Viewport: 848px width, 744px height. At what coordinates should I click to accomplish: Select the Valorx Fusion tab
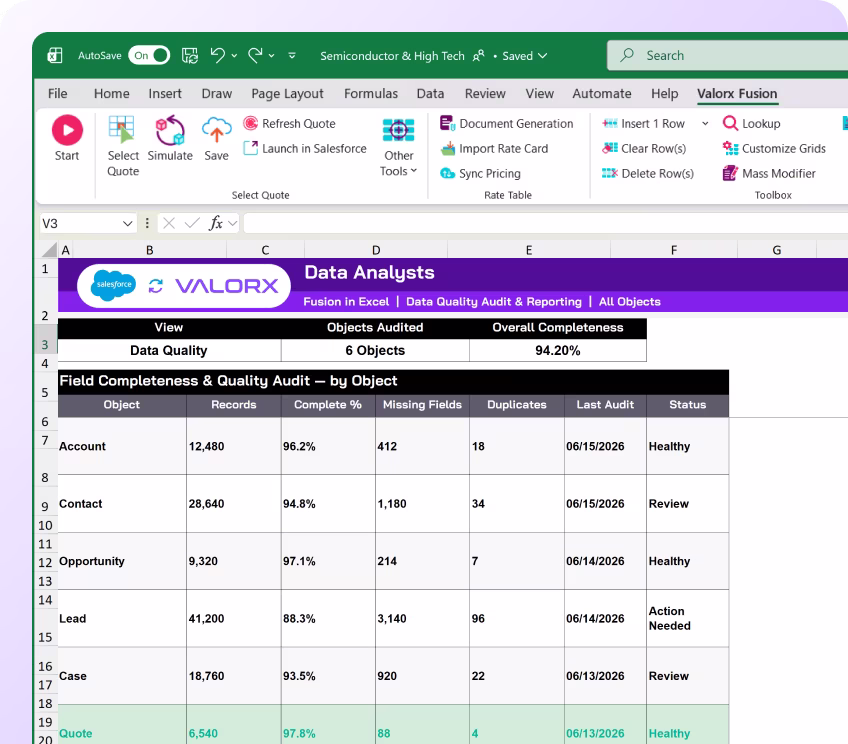pos(737,94)
